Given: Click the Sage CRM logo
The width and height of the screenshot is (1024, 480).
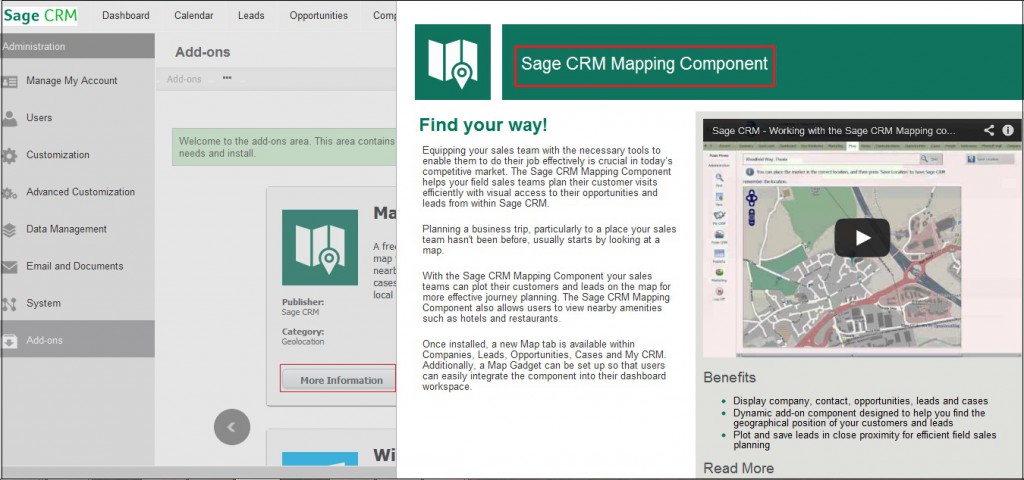Looking at the screenshot, I should [40, 16].
